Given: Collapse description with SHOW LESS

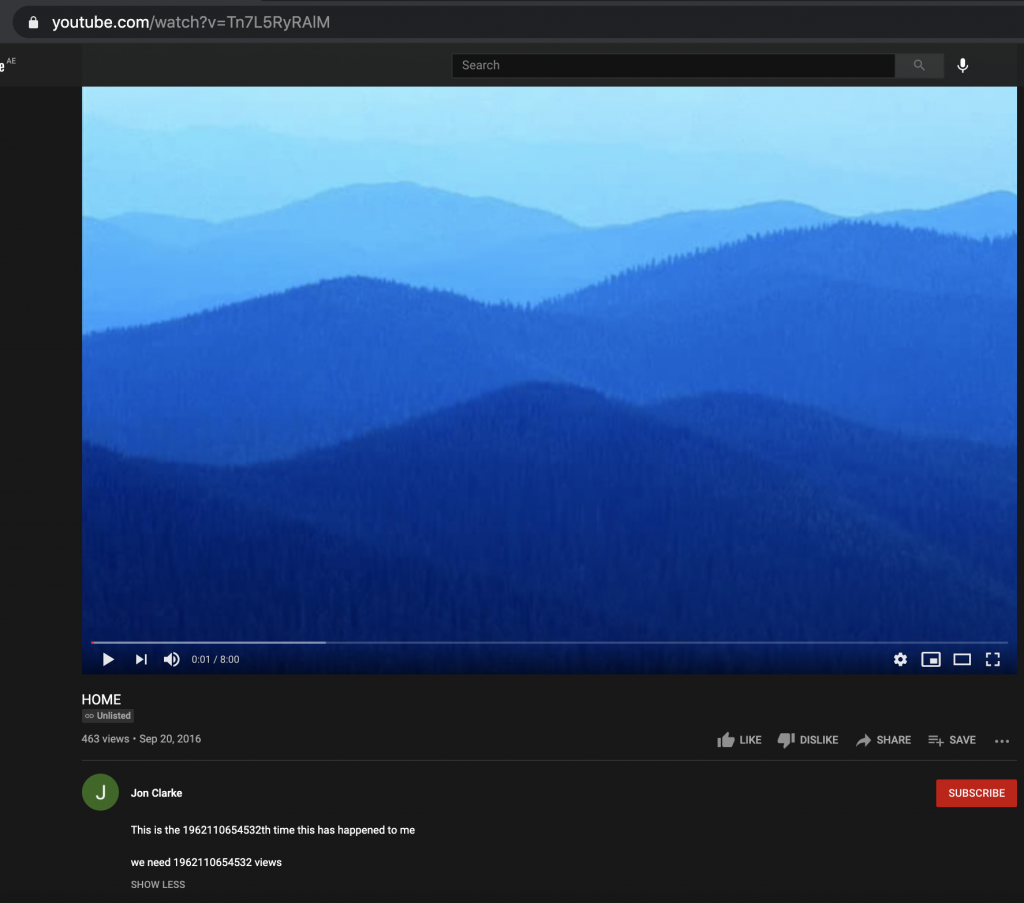Looking at the screenshot, I should coord(157,884).
